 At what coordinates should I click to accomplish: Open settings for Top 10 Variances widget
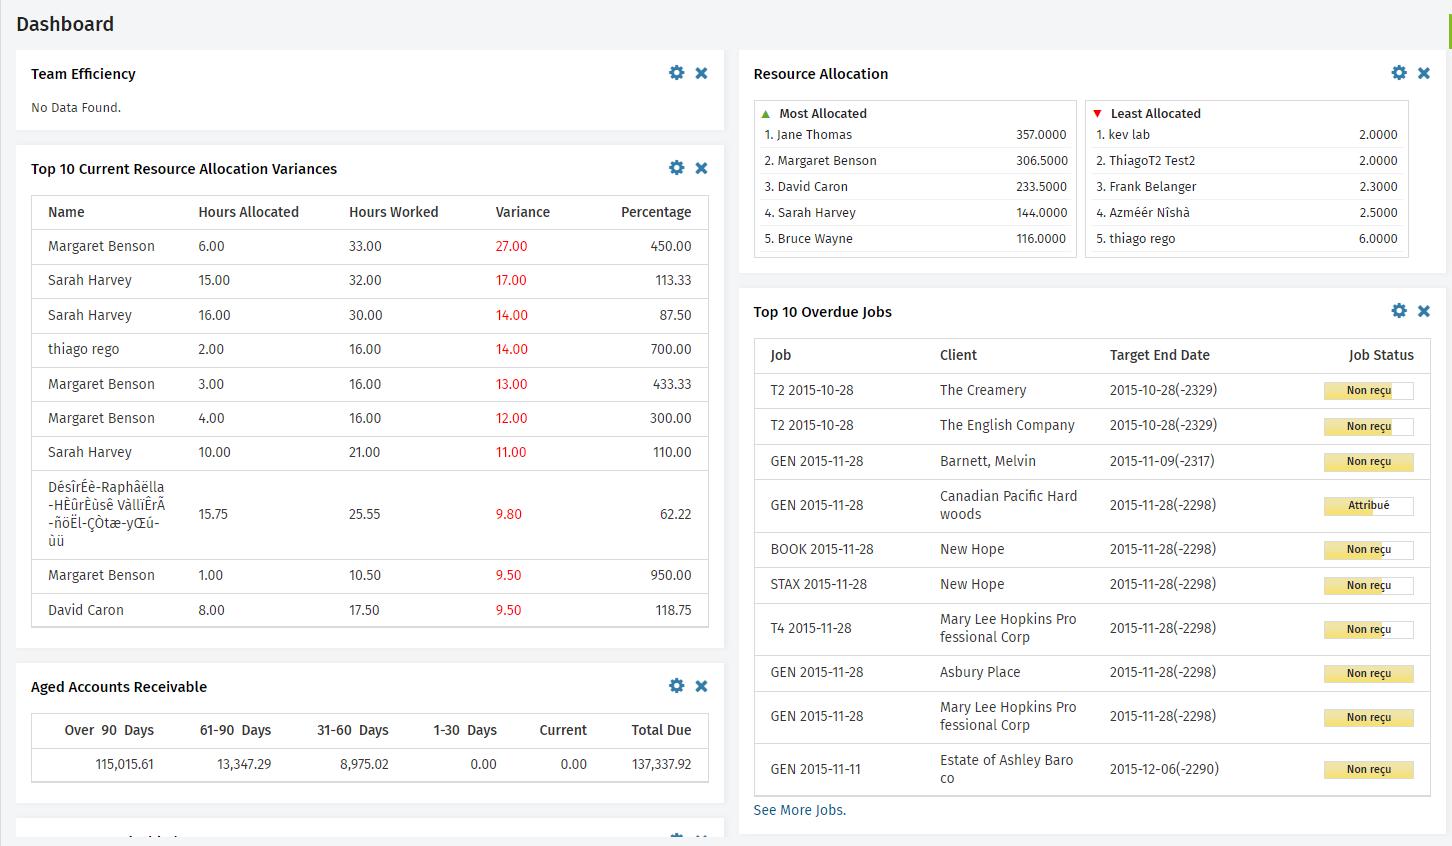point(677,168)
